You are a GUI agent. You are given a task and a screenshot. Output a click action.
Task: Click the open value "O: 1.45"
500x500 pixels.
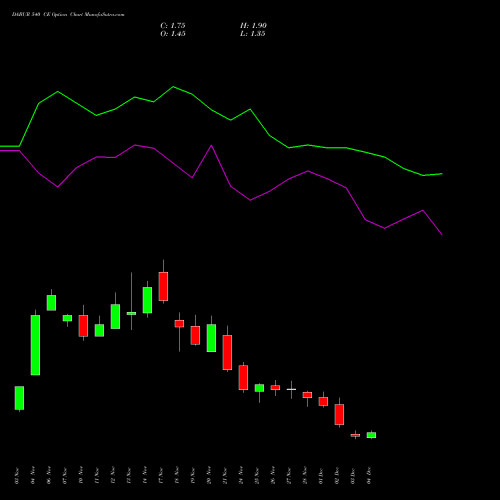pos(173,34)
